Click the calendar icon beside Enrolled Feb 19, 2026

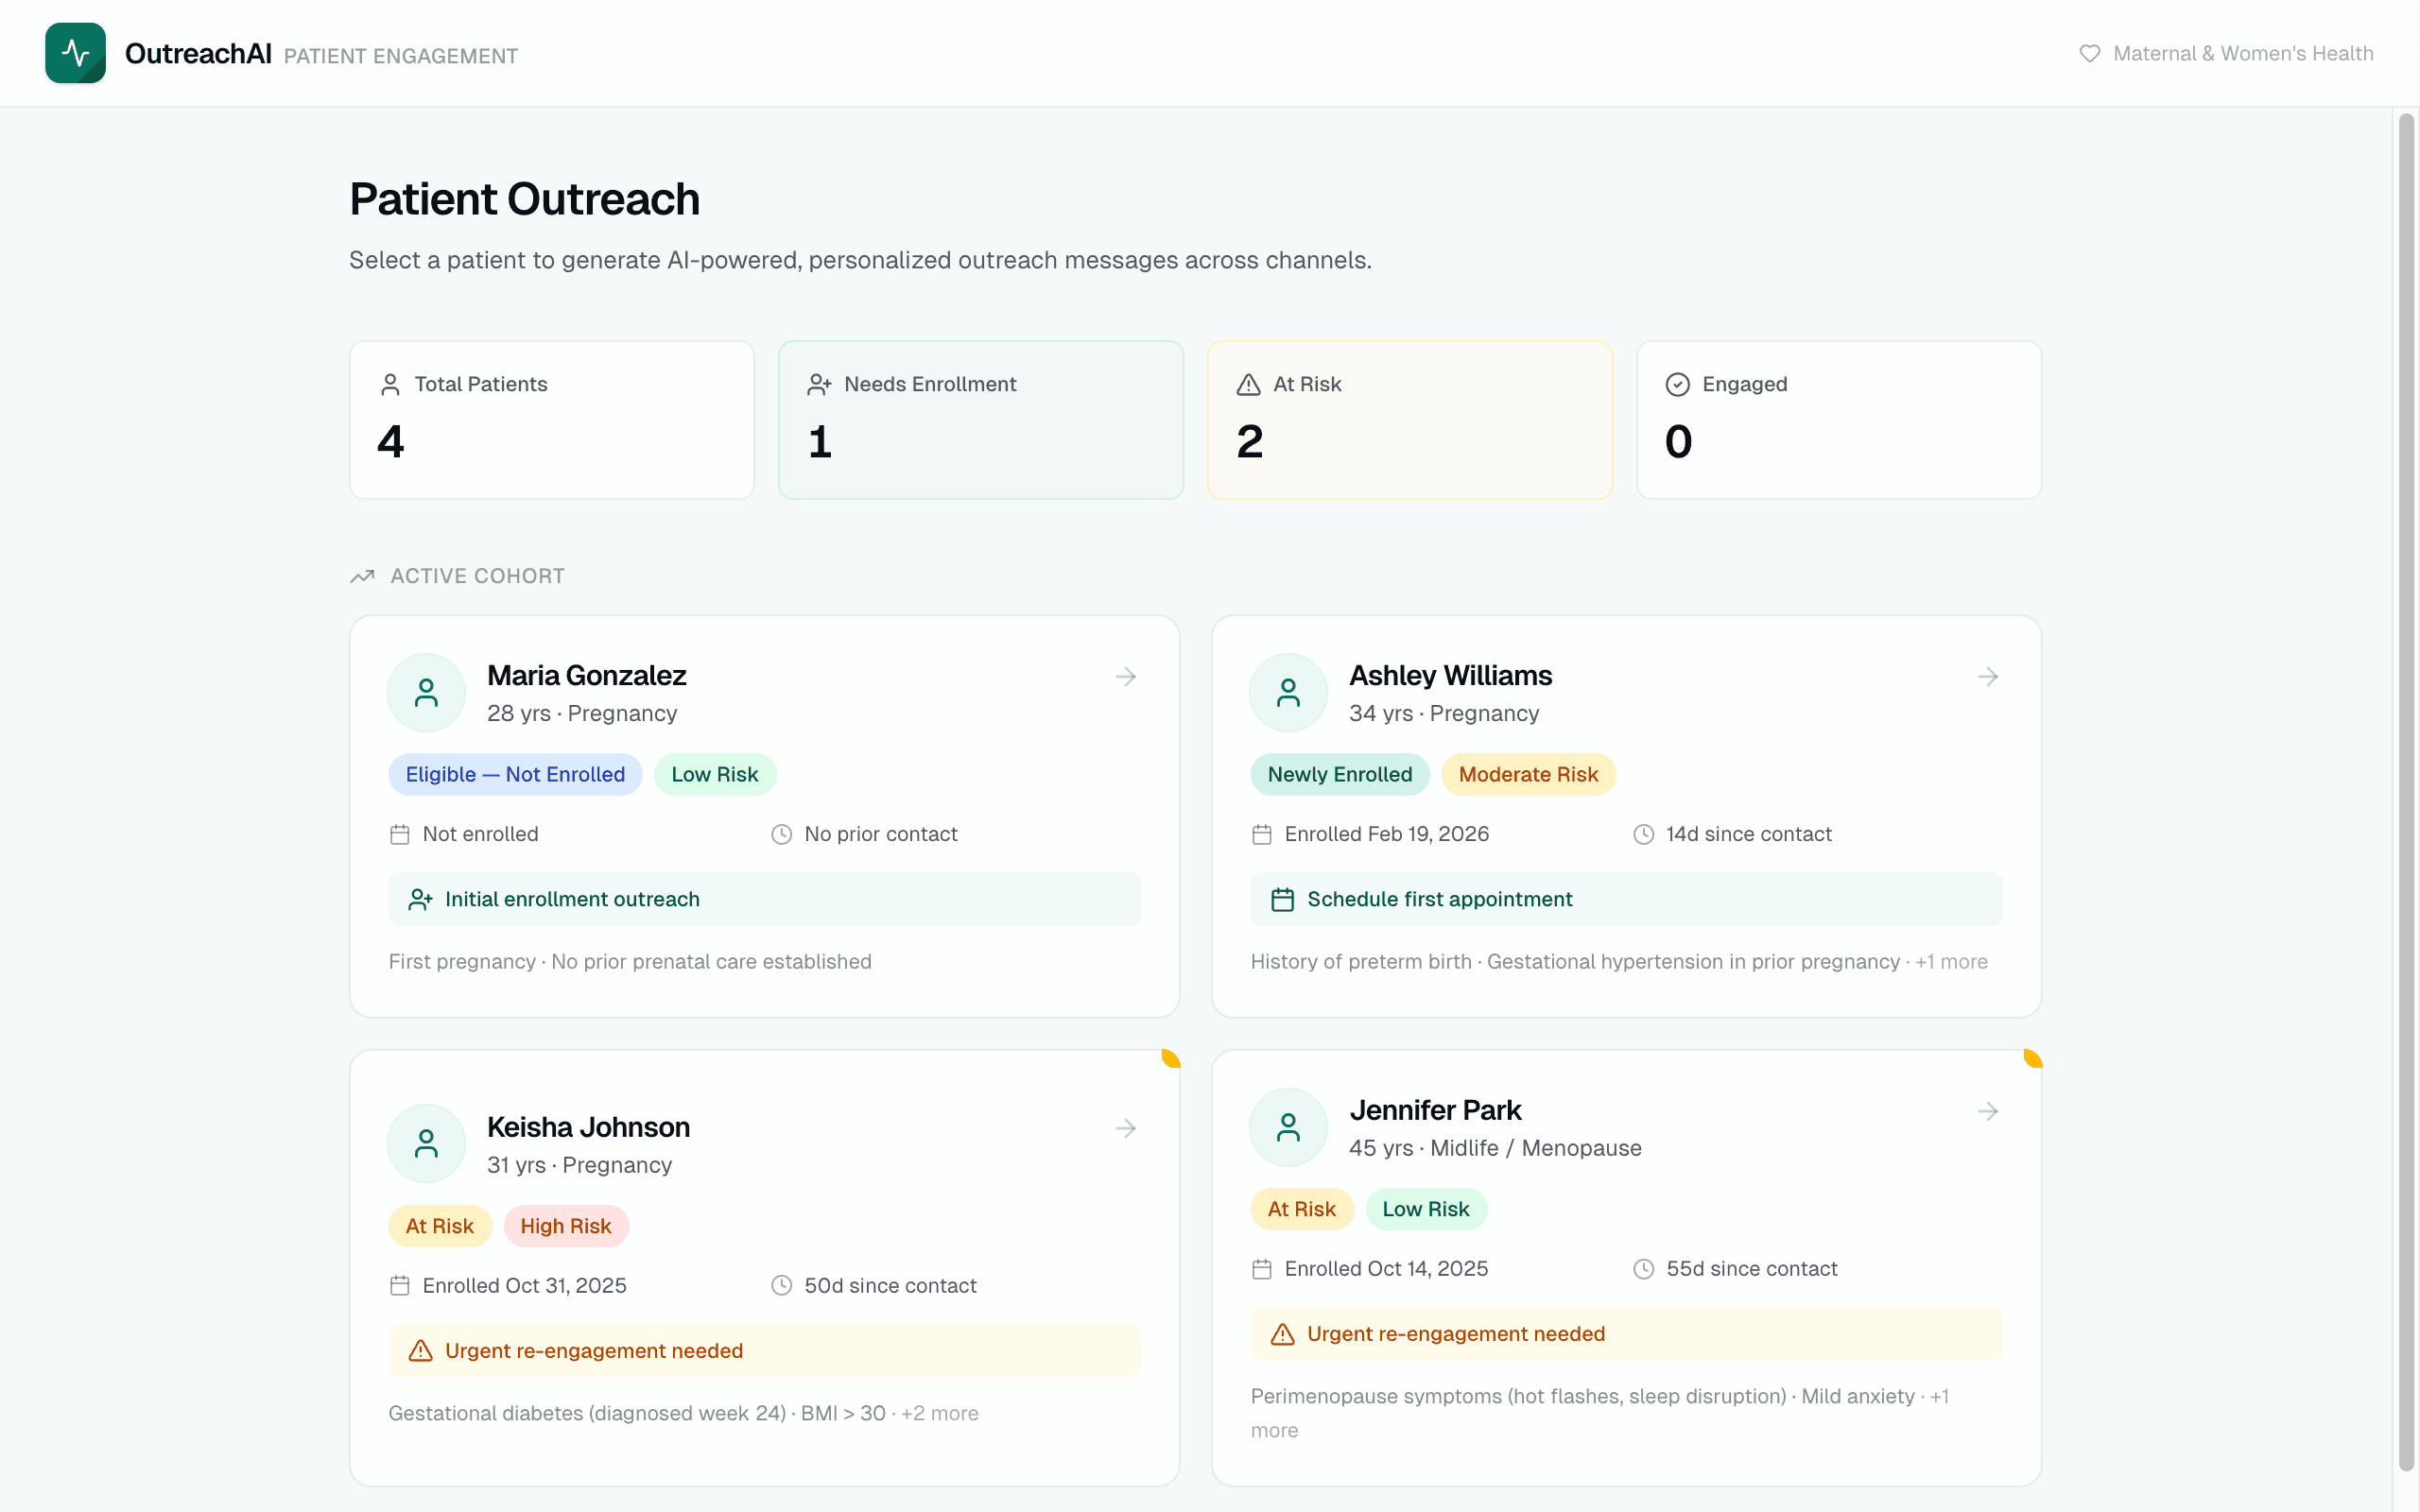(1262, 833)
